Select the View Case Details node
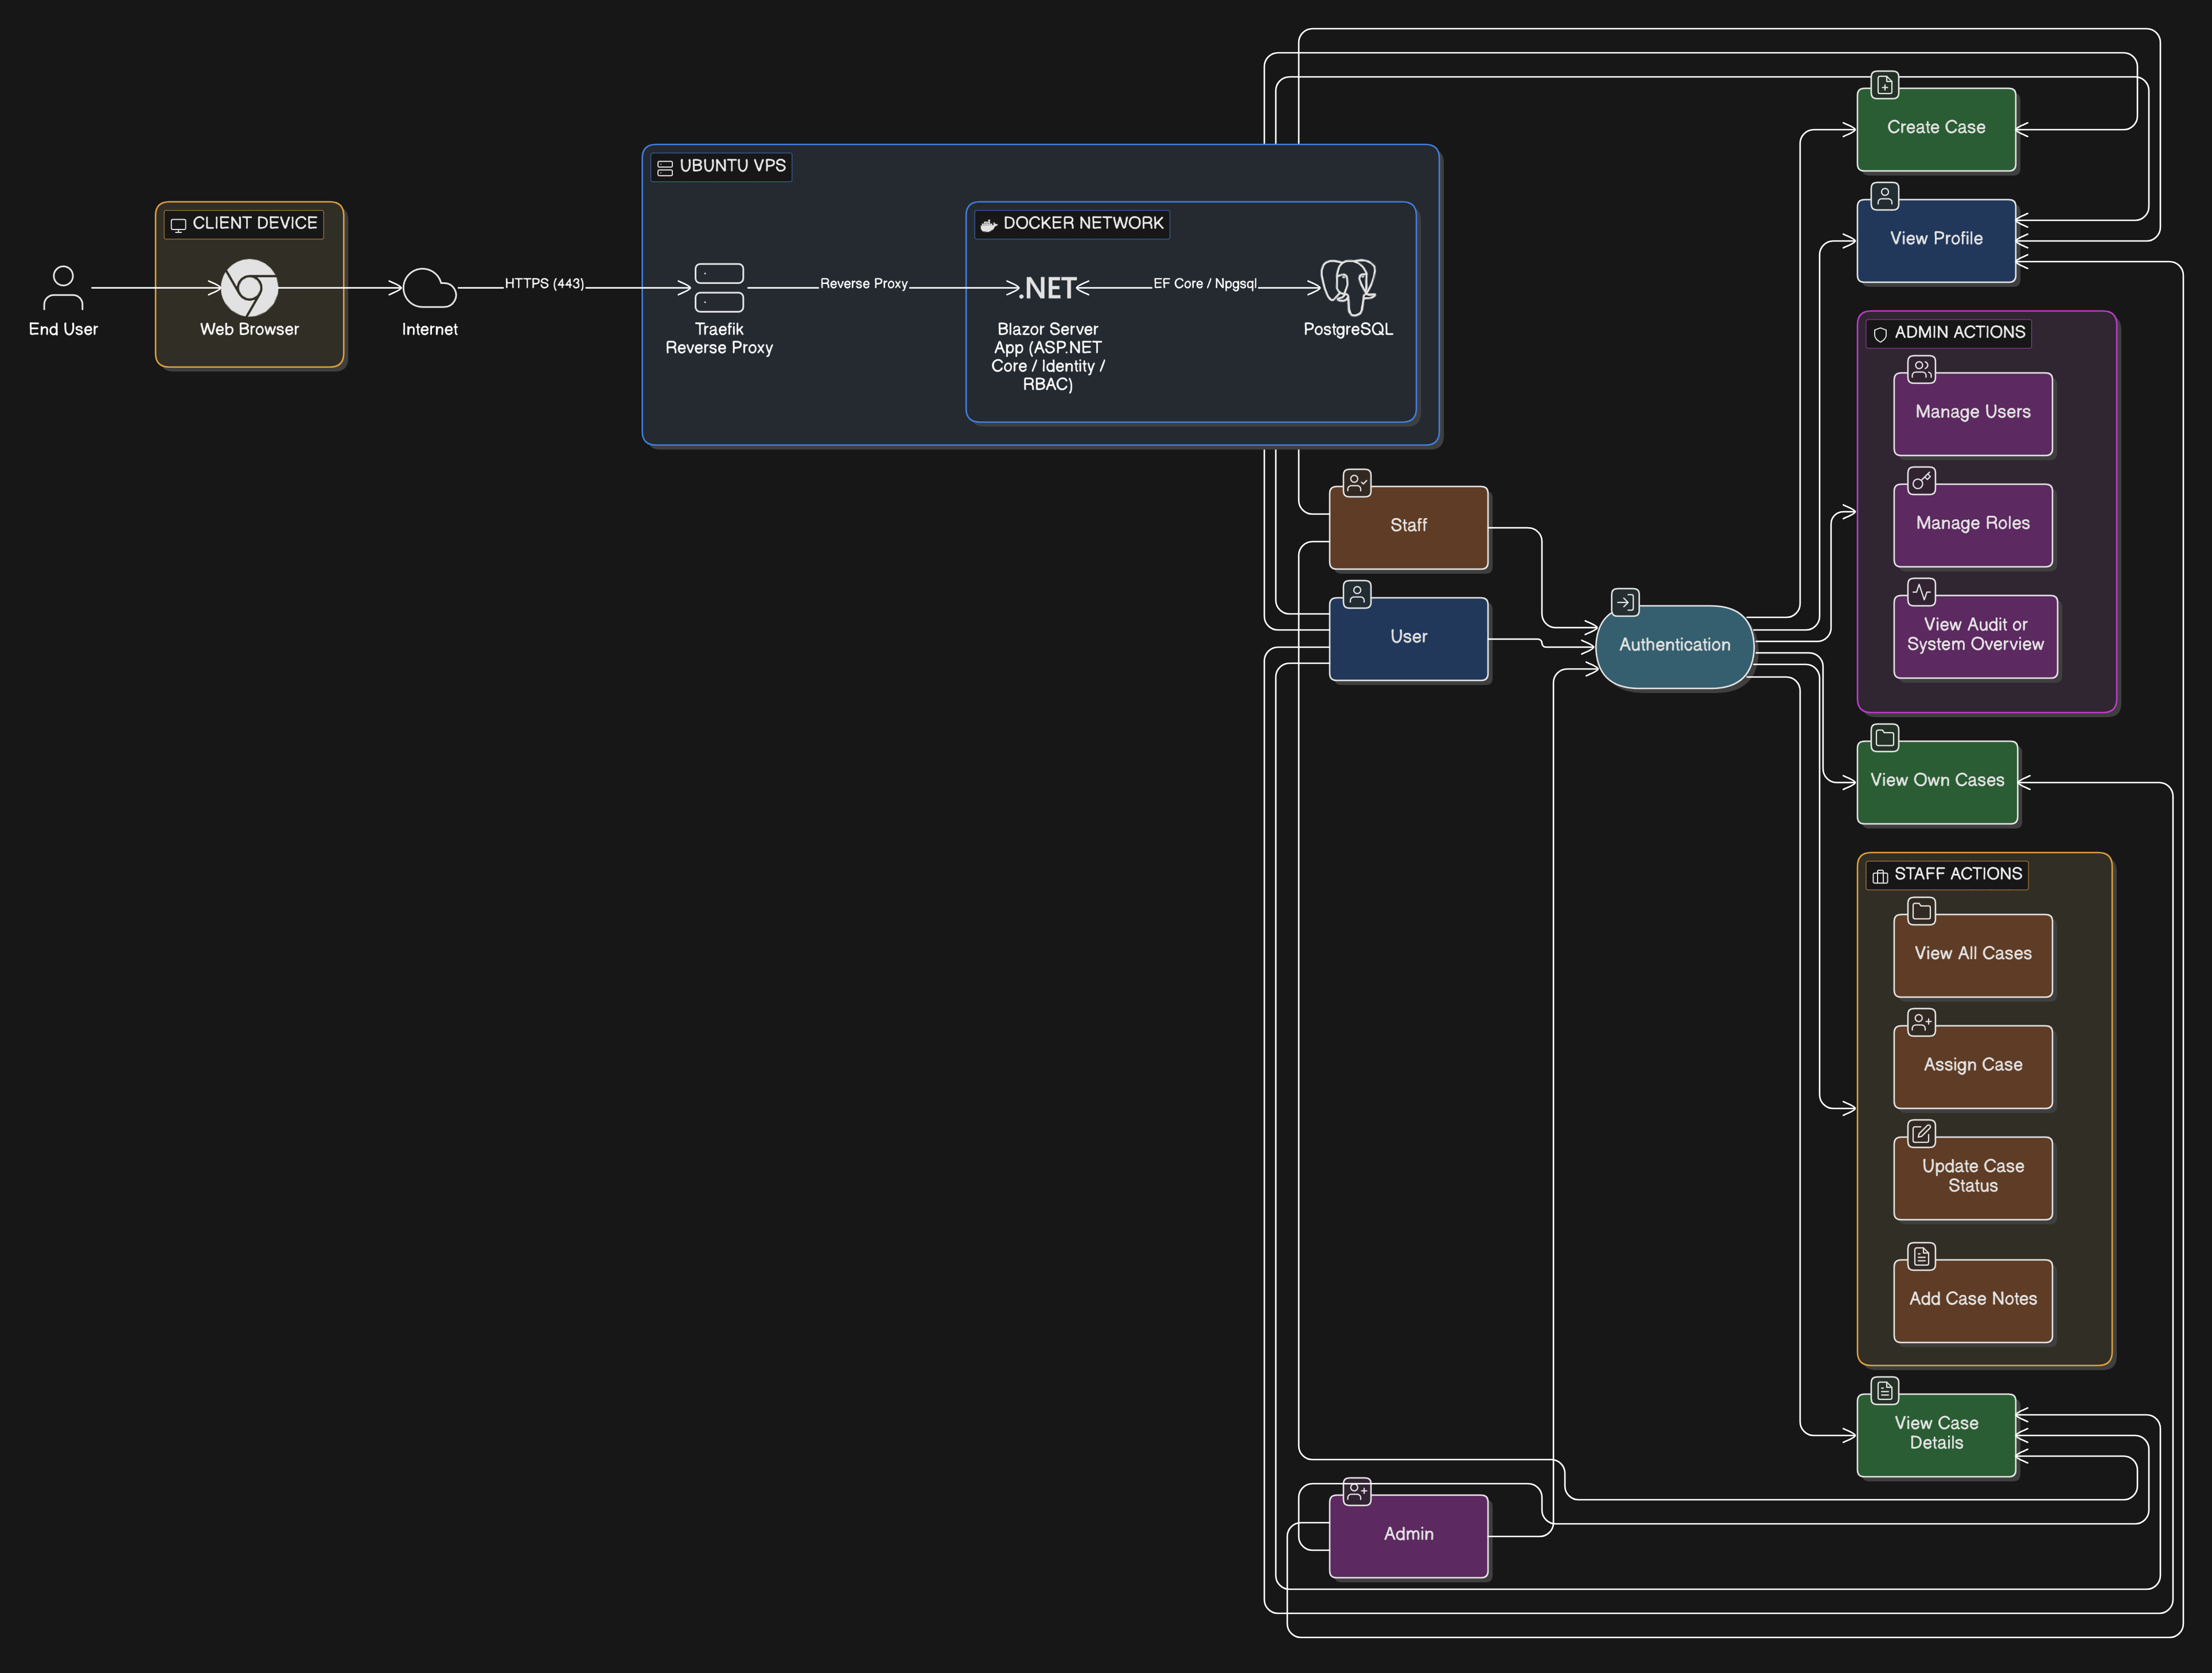 pos(1936,1435)
